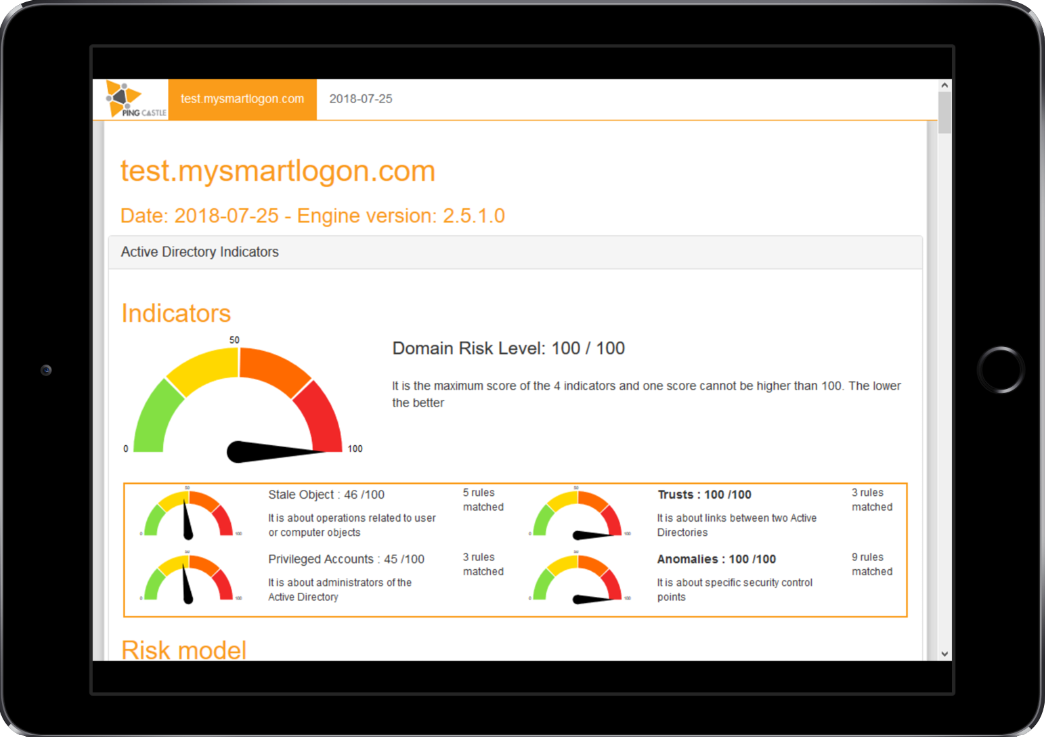
Task: Click the Anomalies gauge chart
Action: [579, 576]
